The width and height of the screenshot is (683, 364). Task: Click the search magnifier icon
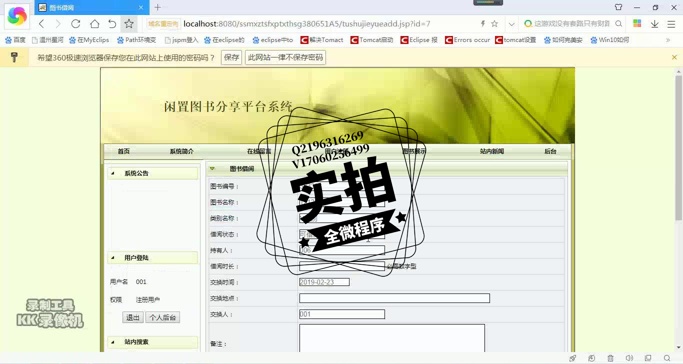(619, 24)
